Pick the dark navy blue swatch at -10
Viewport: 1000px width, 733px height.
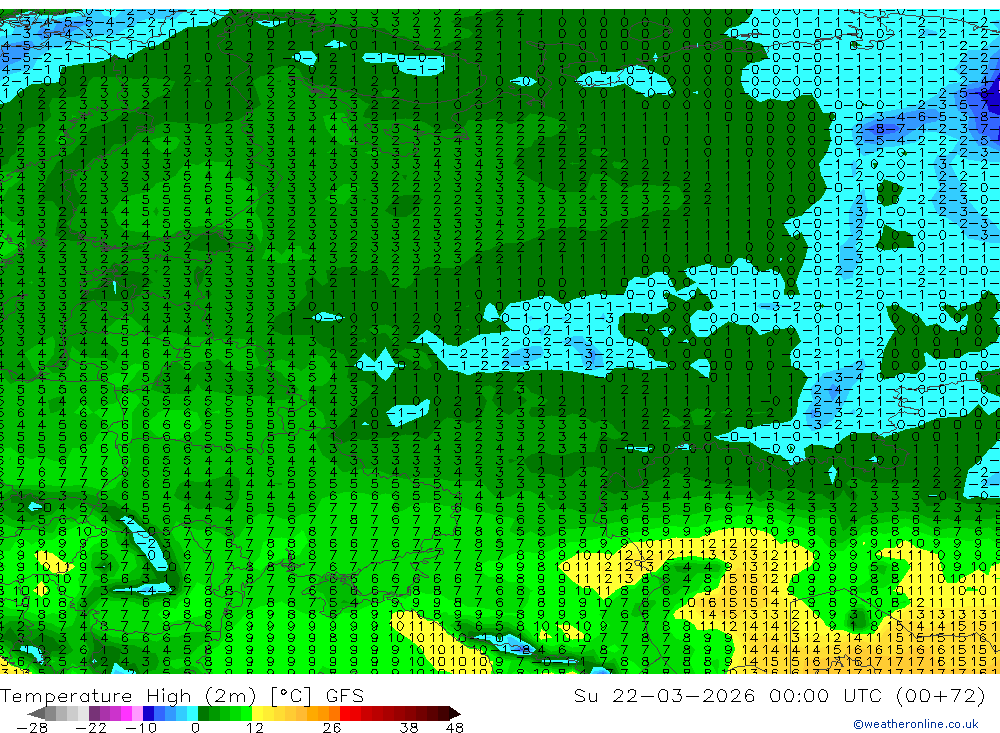[149, 713]
